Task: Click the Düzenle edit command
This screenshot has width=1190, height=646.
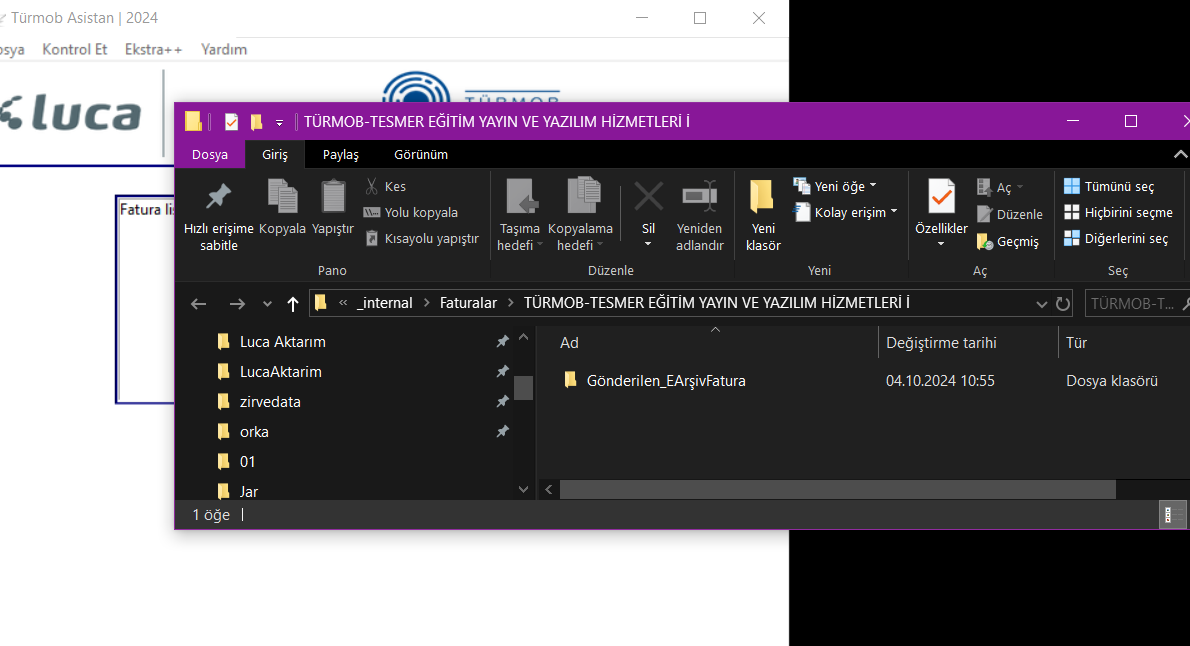Action: point(1010,214)
